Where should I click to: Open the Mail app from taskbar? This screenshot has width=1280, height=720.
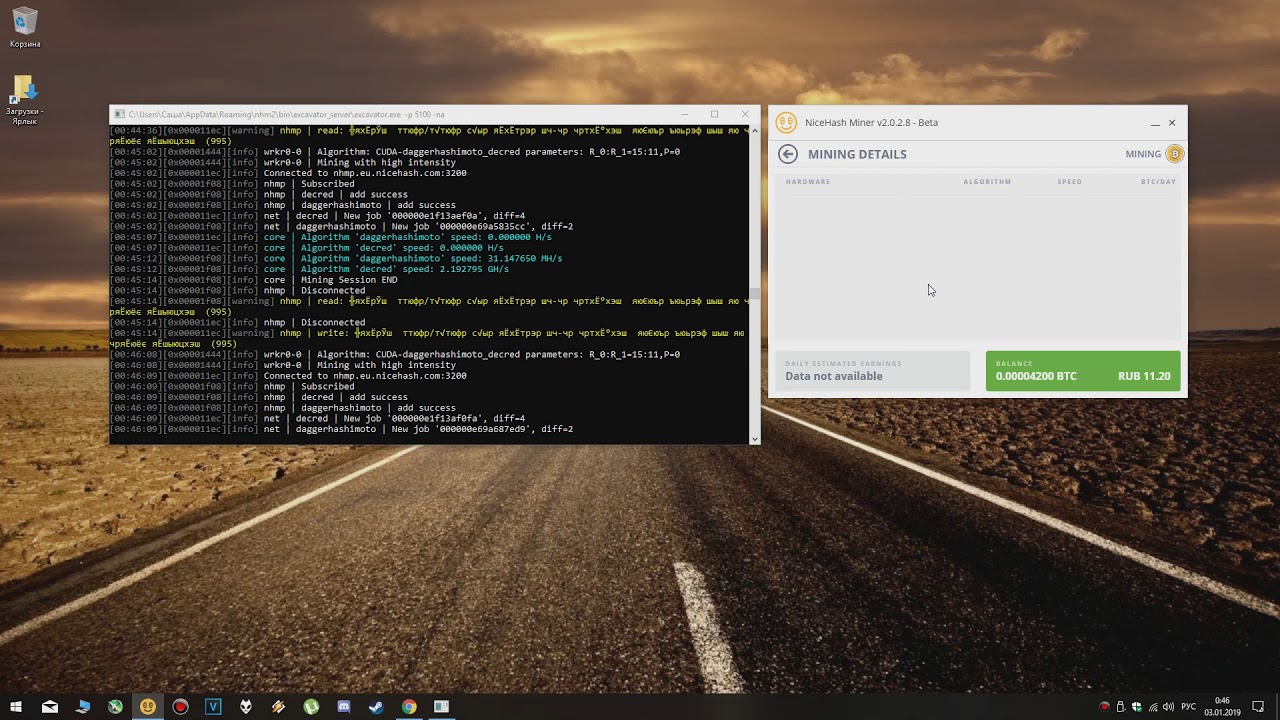pos(50,706)
